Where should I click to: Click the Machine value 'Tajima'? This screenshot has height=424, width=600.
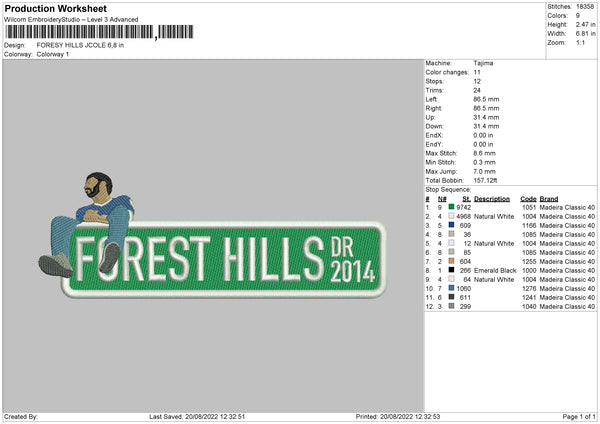(483, 63)
